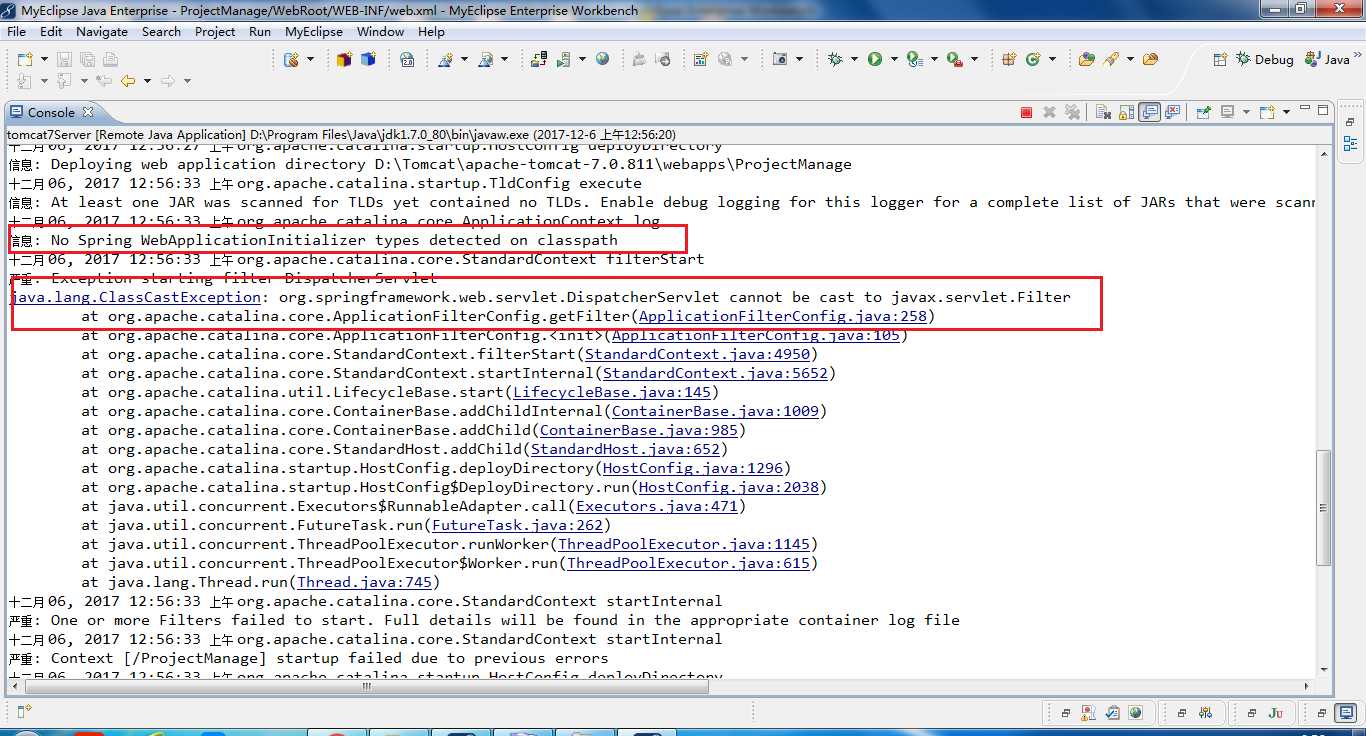Open the ContainerBase.java:1009 link

[715, 411]
